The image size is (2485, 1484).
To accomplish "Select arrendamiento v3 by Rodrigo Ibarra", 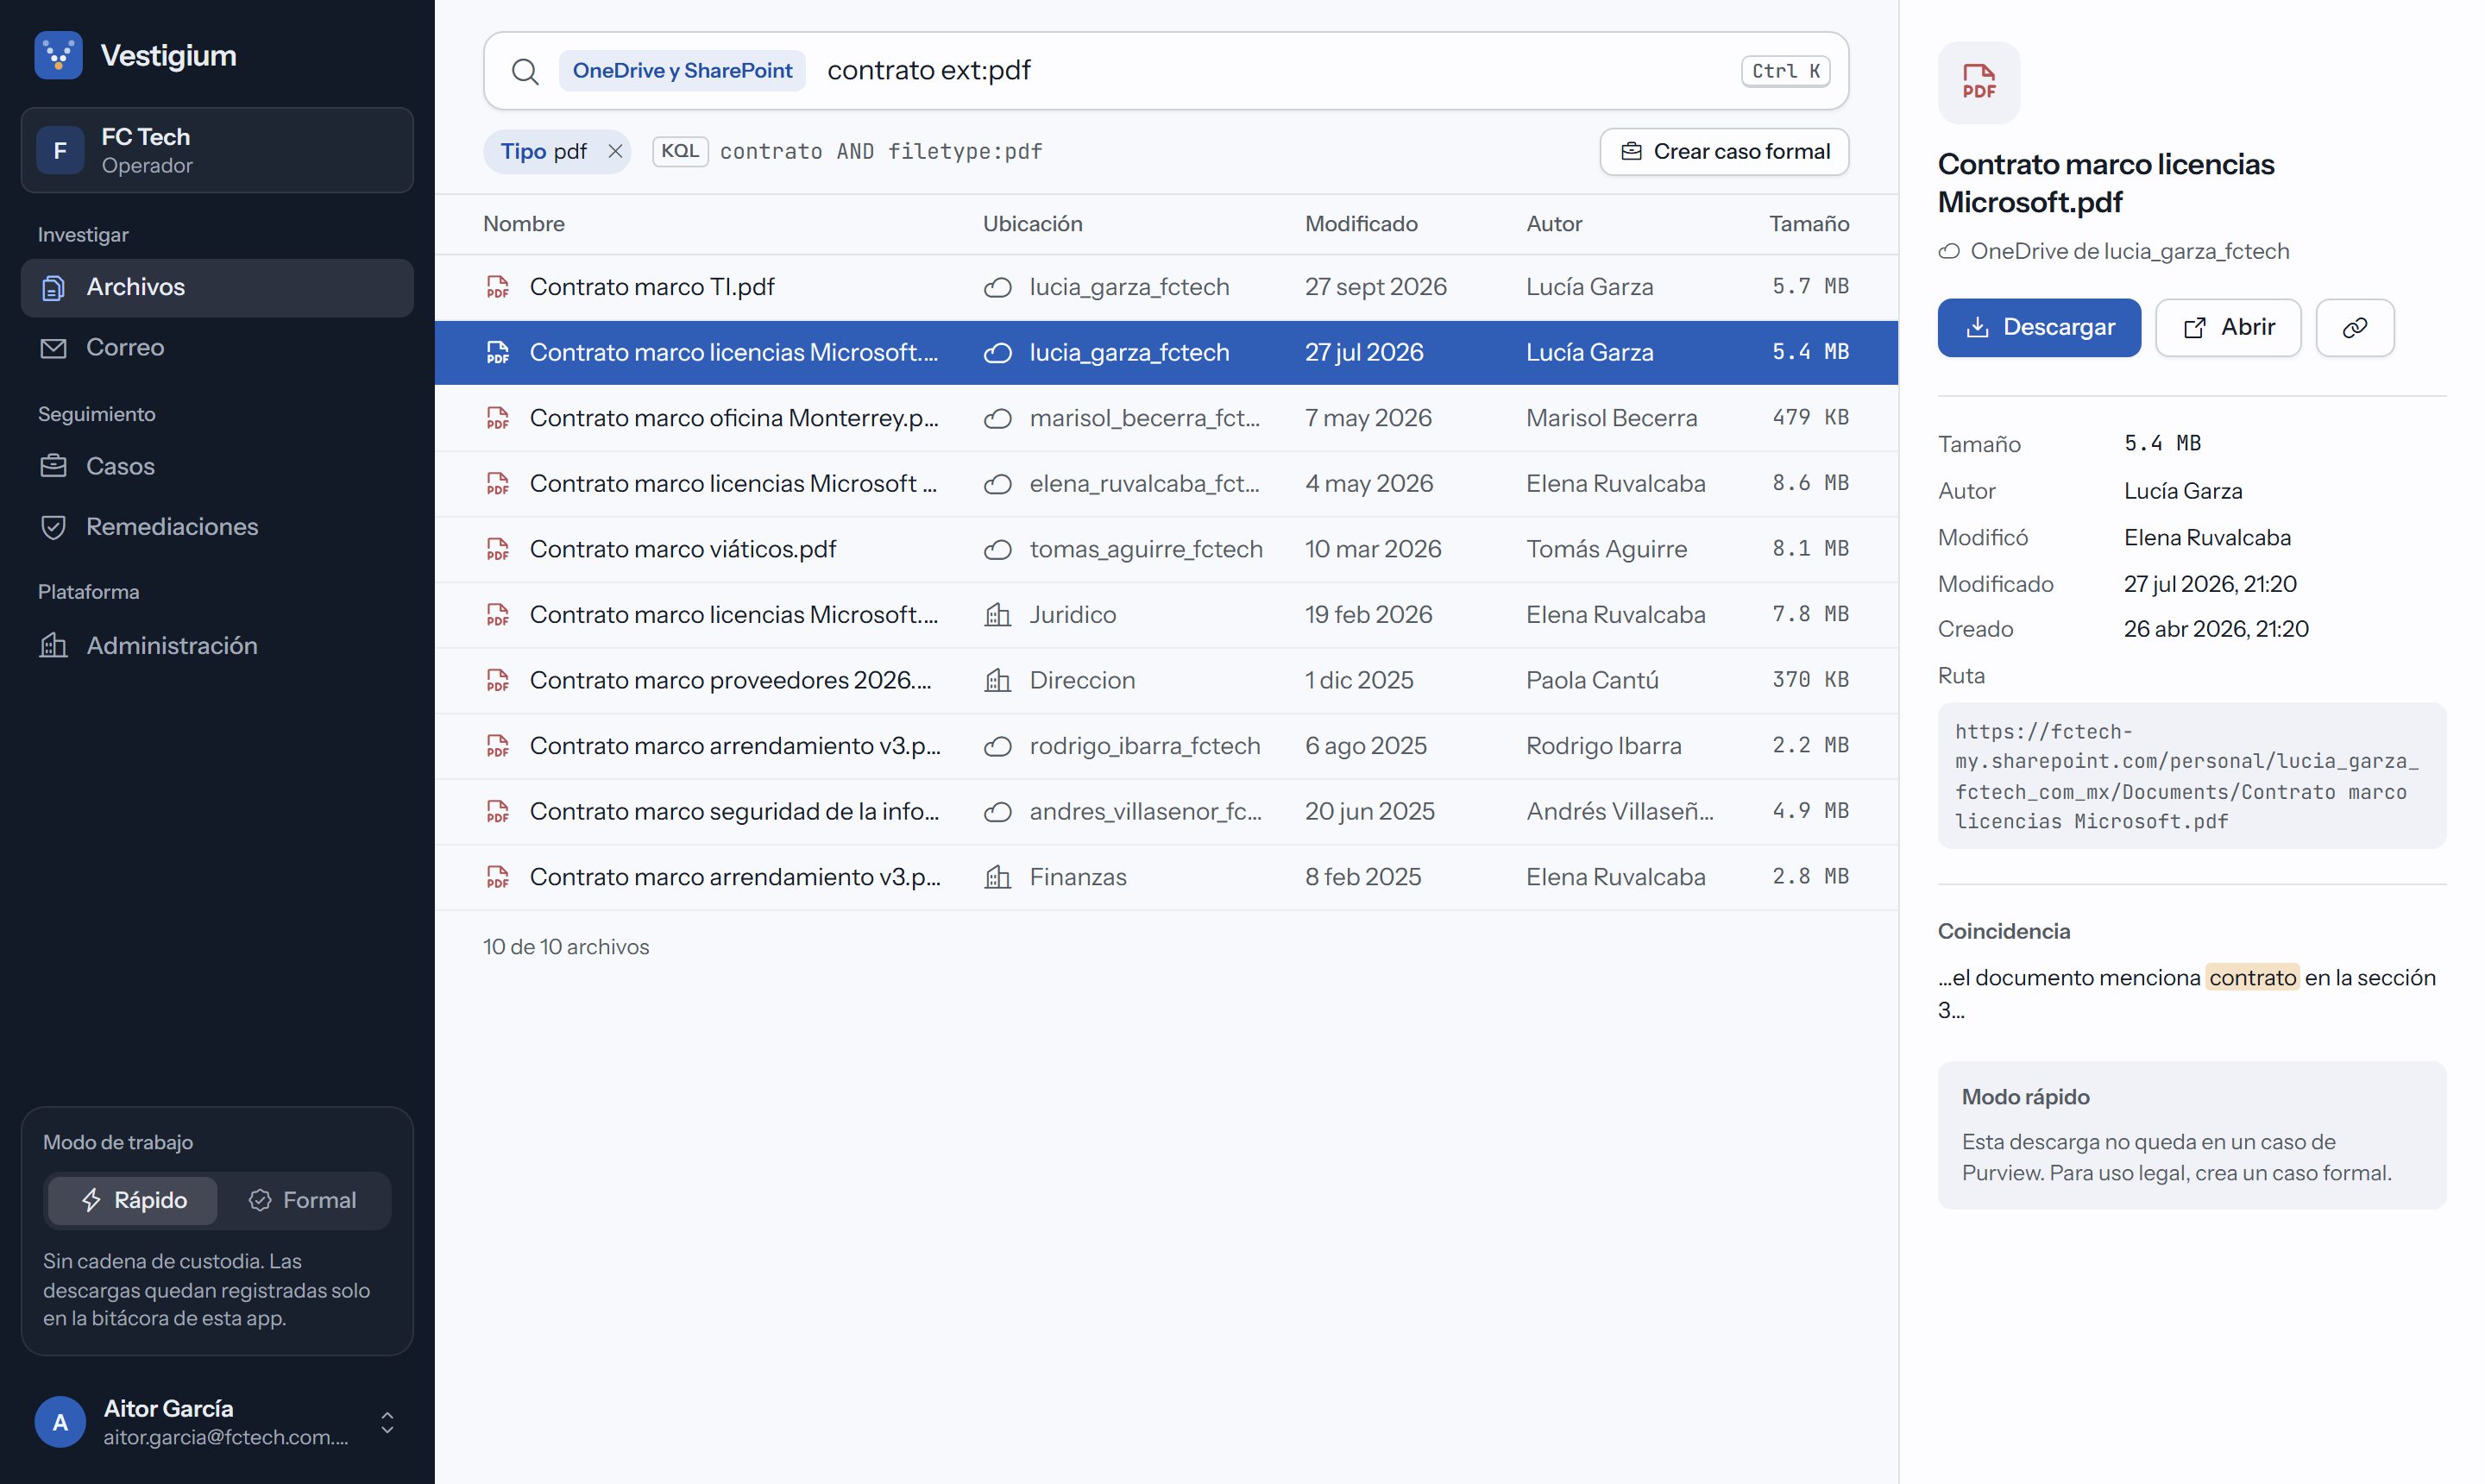I will pyautogui.click(x=1166, y=746).
